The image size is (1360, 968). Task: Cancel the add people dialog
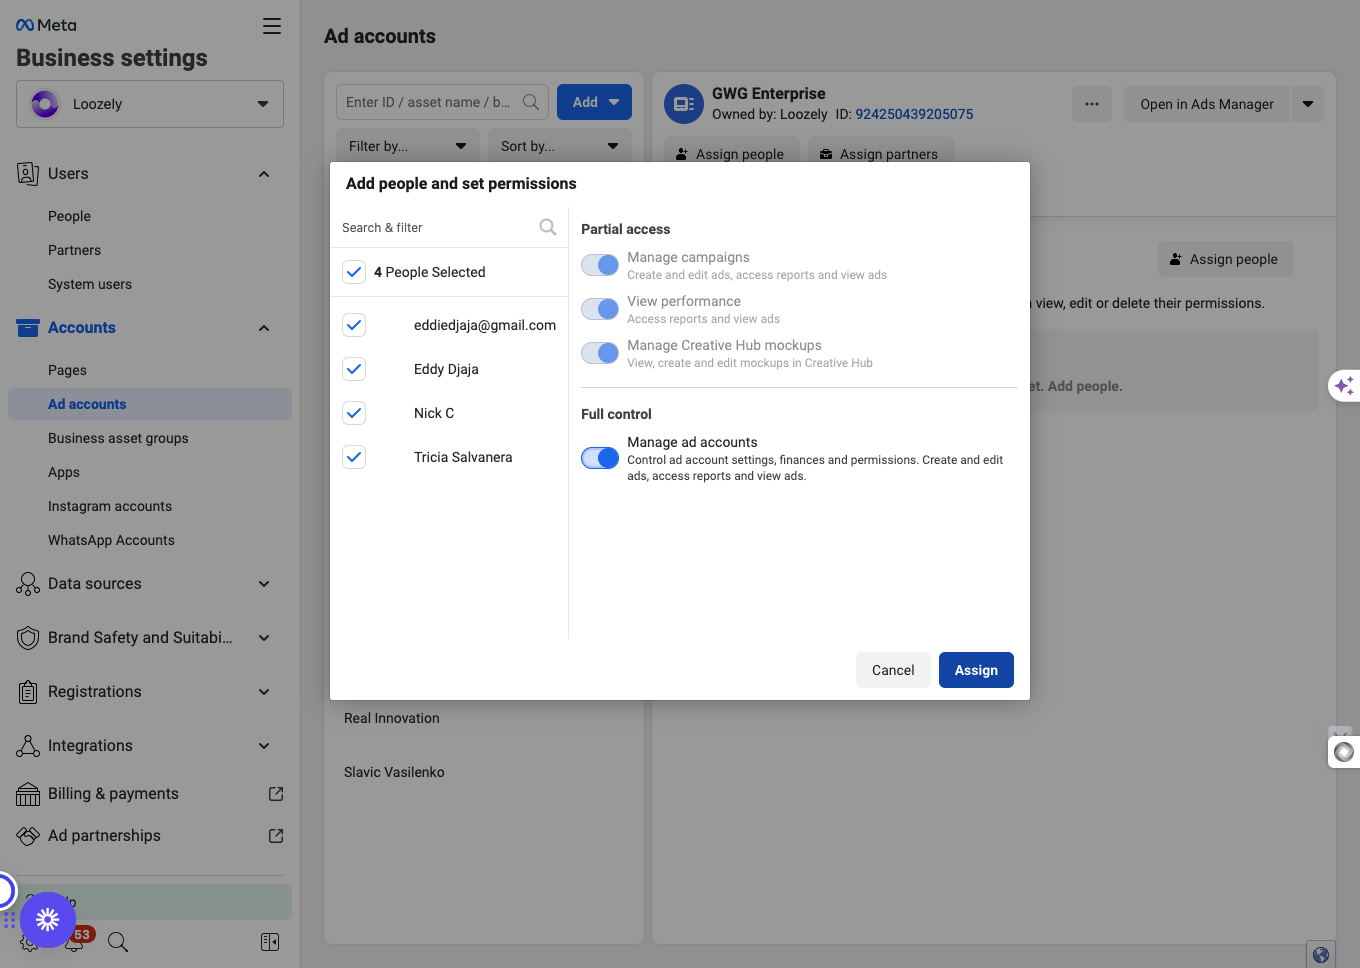[x=893, y=670]
